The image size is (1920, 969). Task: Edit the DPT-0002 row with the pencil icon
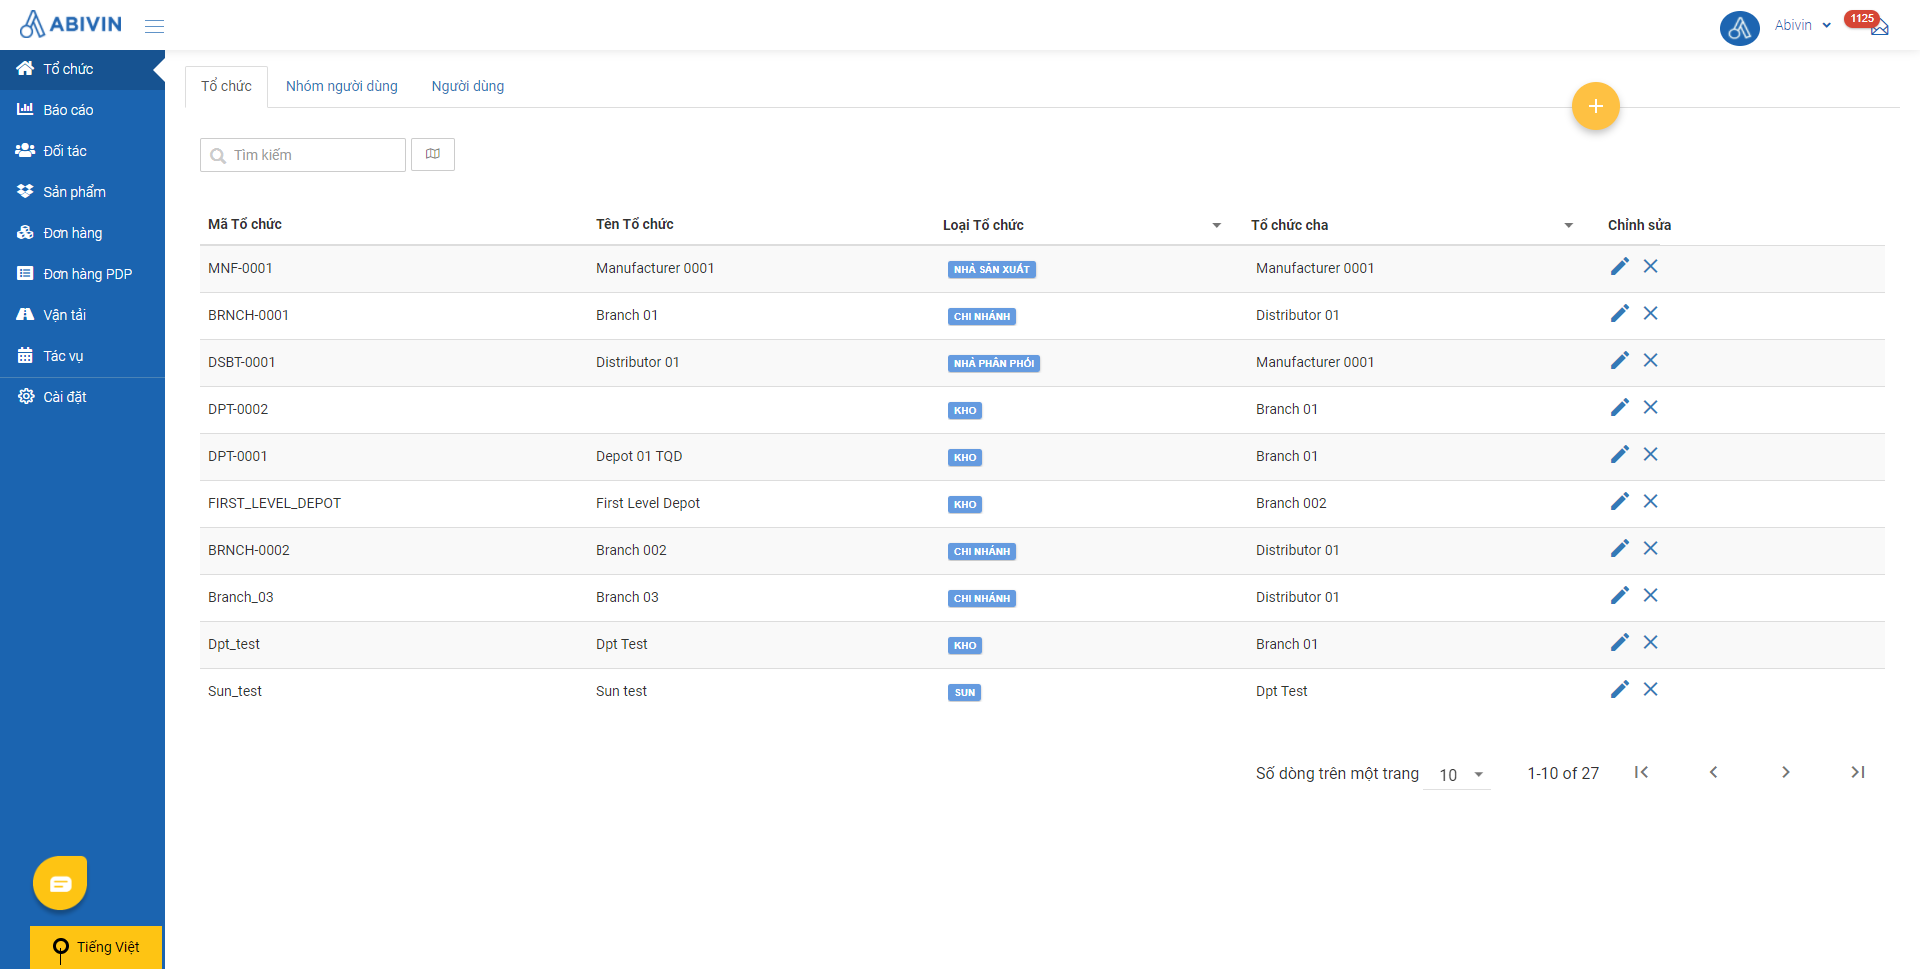pyautogui.click(x=1620, y=407)
